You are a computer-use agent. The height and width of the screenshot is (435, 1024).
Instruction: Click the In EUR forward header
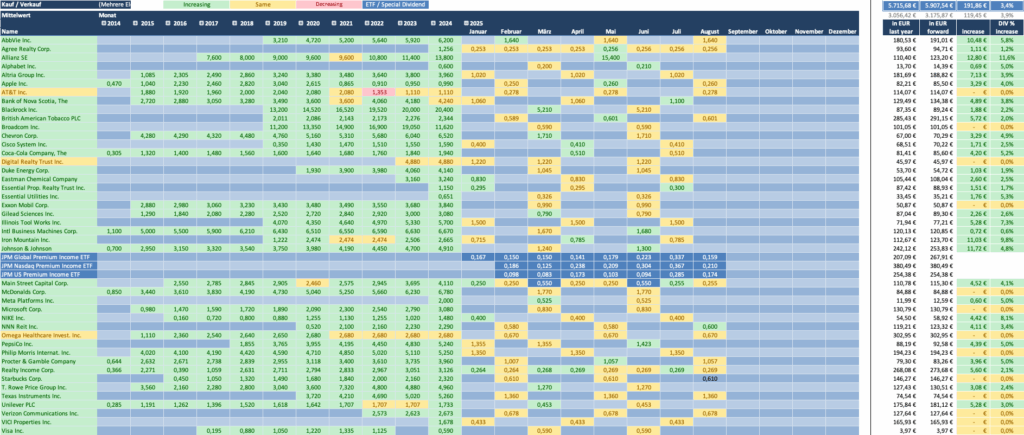[x=936, y=27]
